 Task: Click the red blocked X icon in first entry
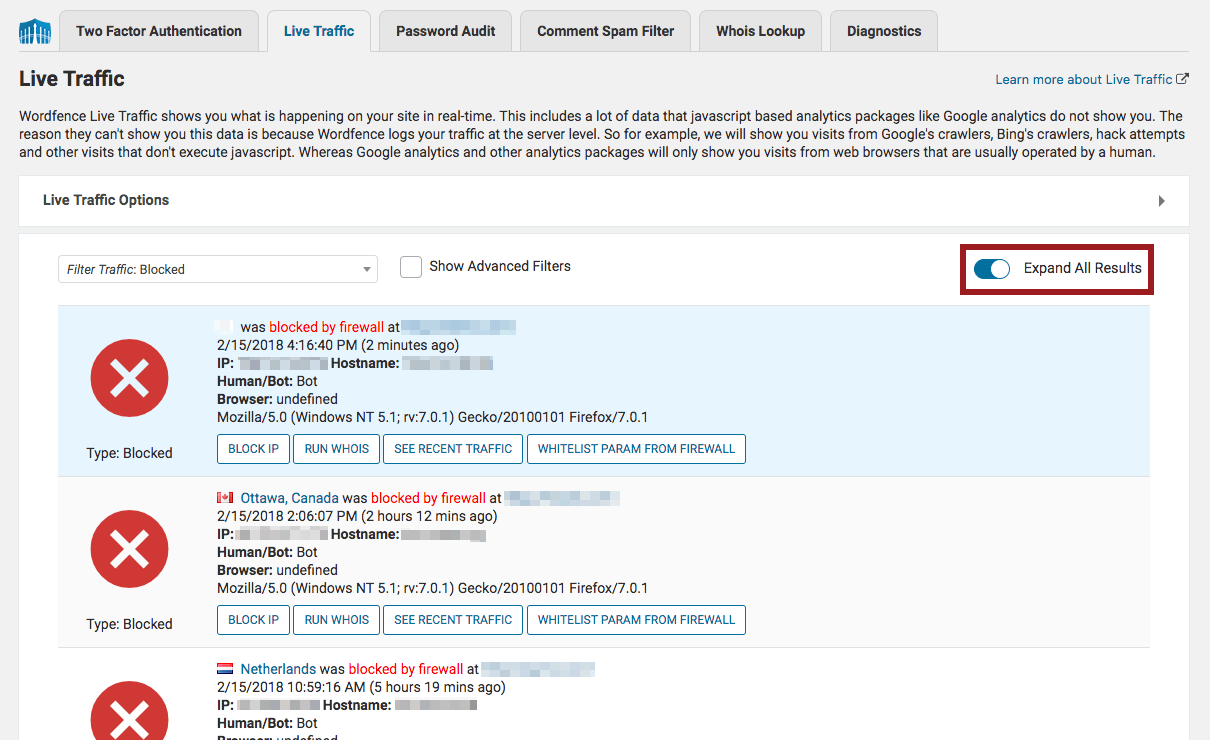(129, 377)
